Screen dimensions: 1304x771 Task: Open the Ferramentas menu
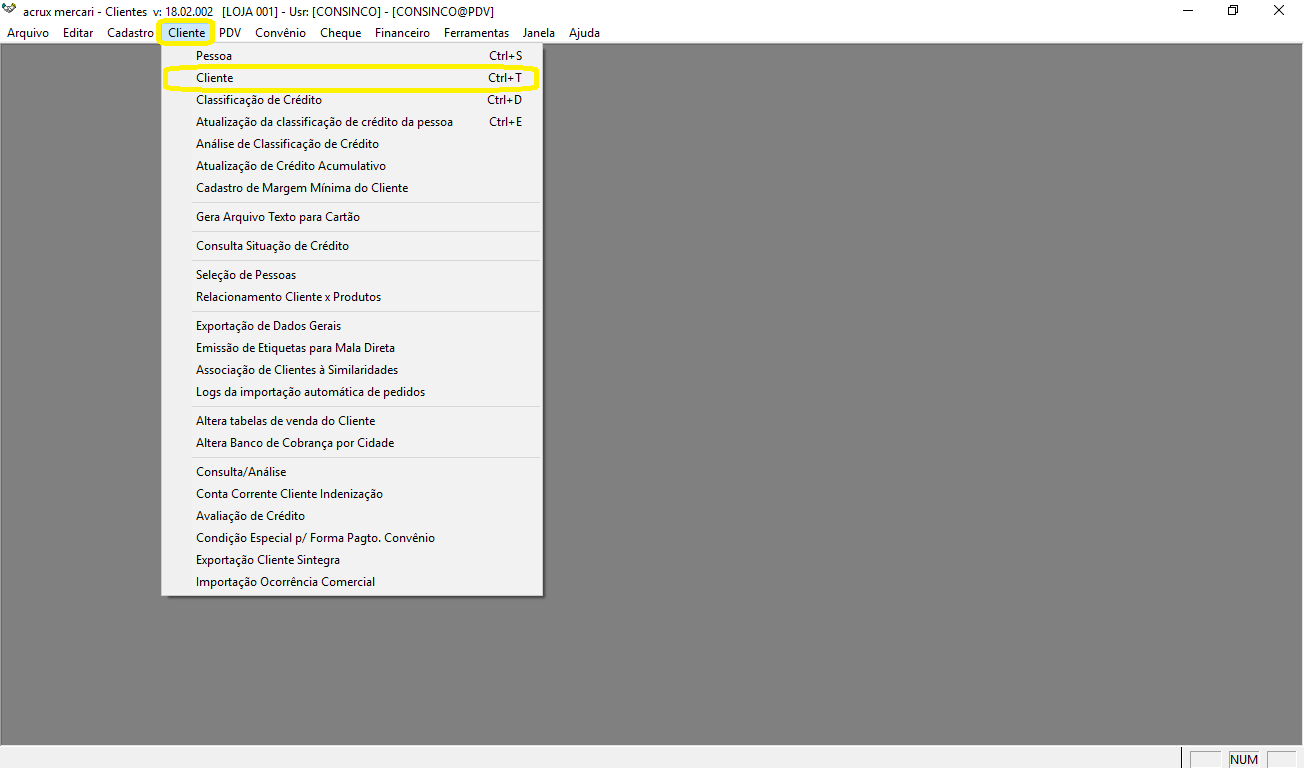[x=476, y=33]
